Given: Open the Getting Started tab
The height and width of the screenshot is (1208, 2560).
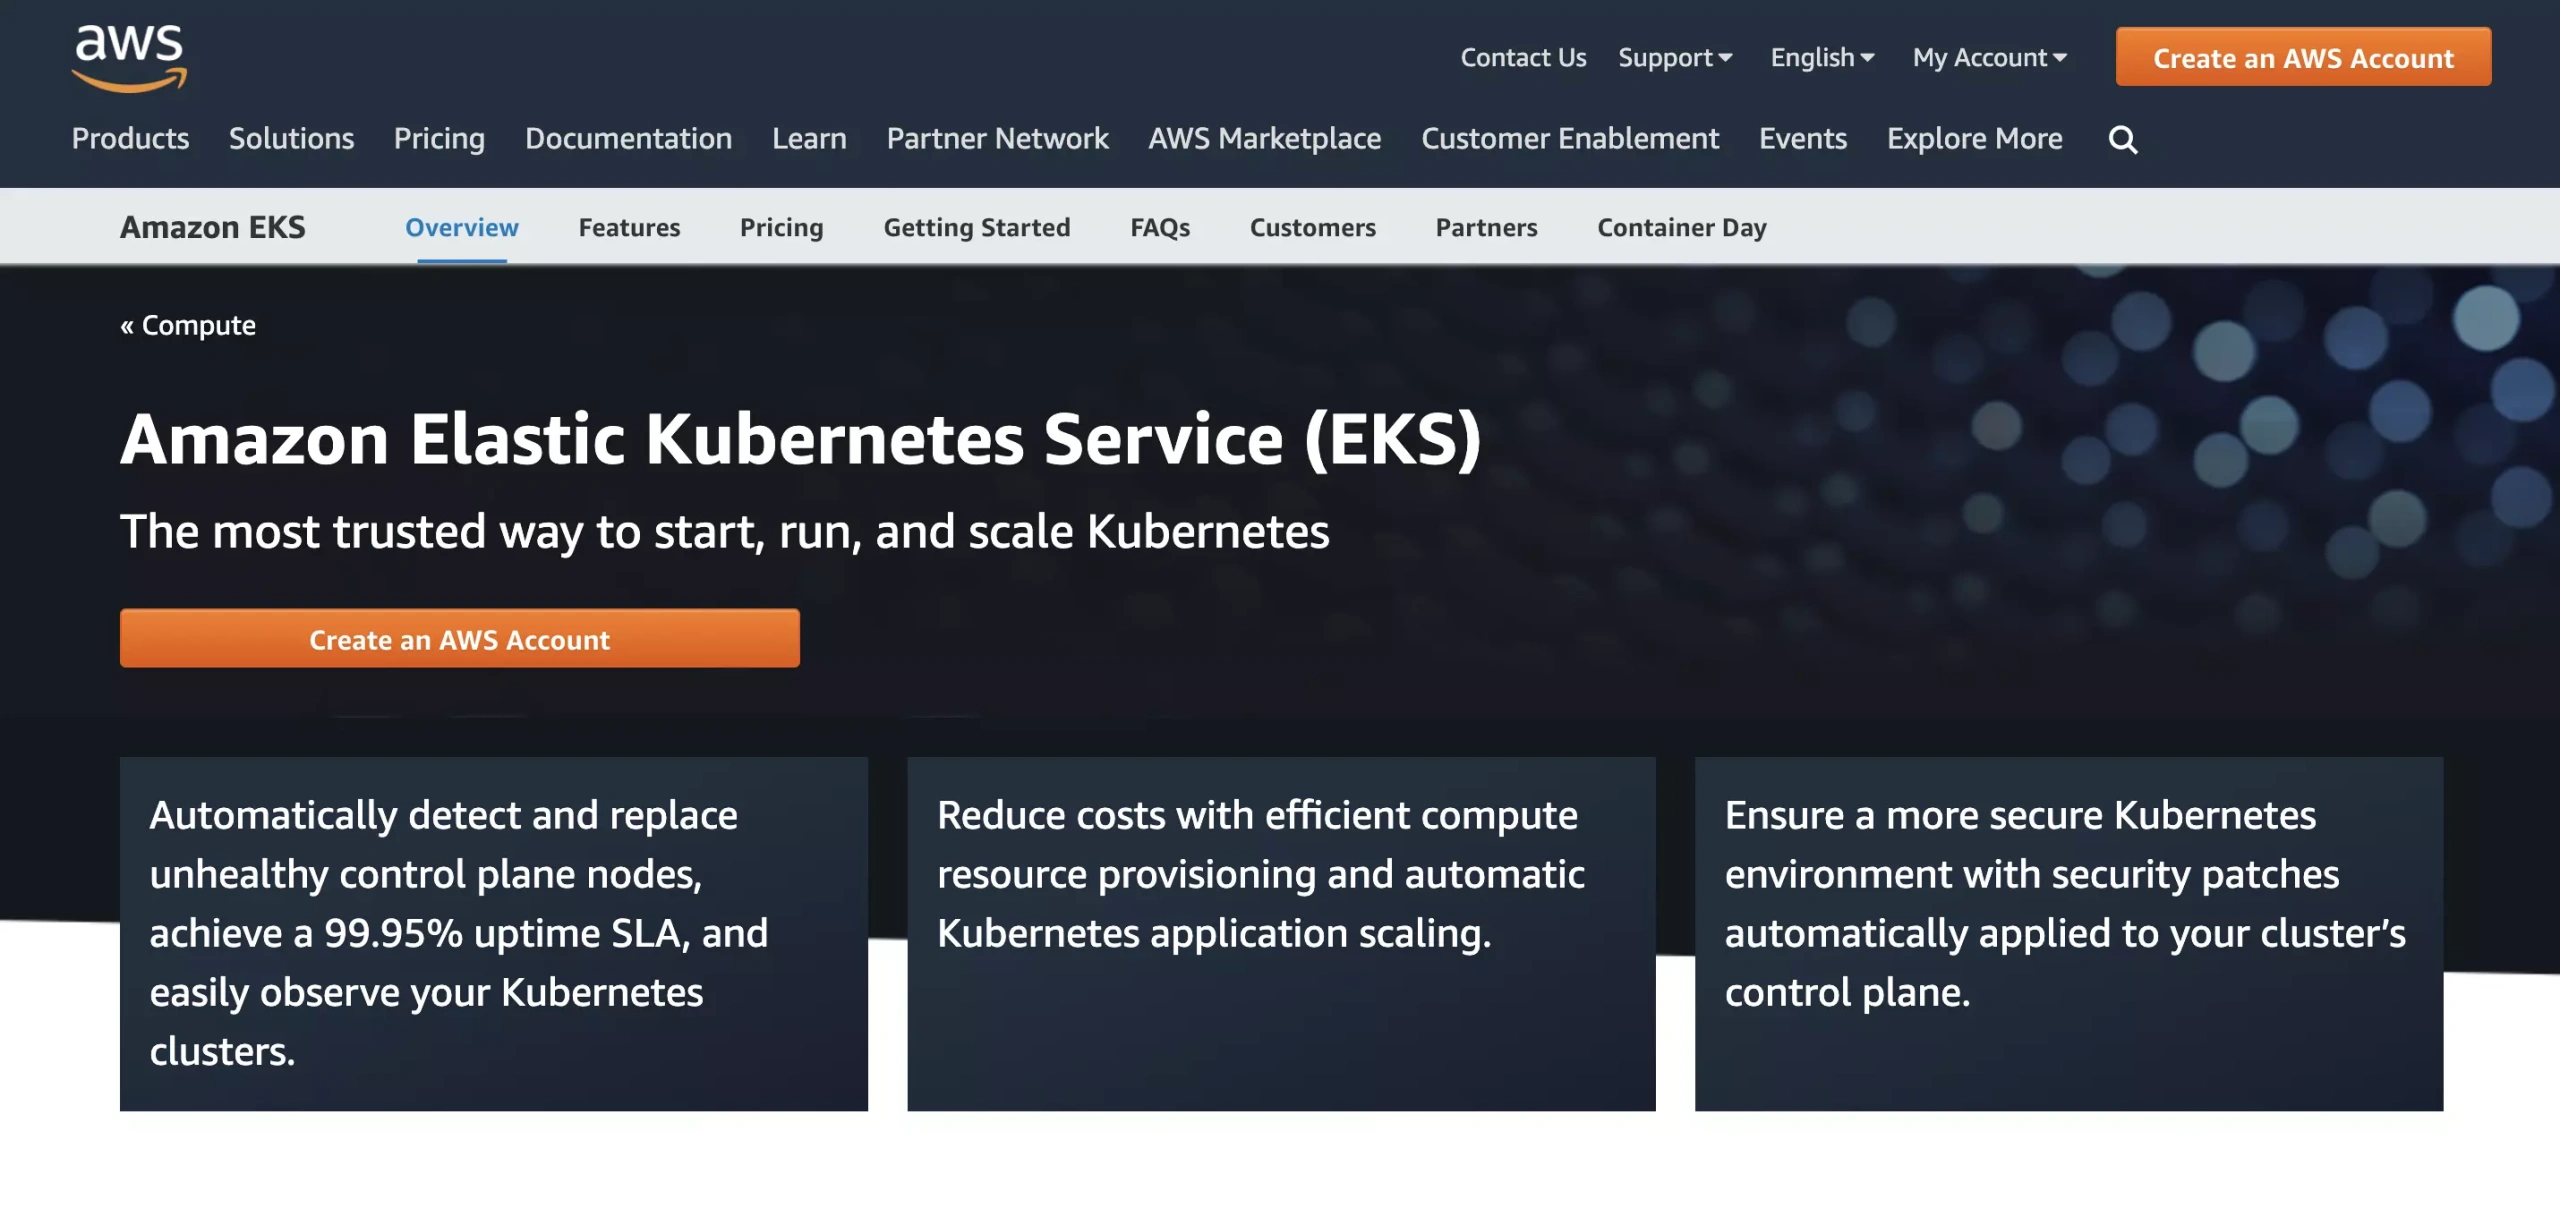Looking at the screenshot, I should [x=976, y=227].
